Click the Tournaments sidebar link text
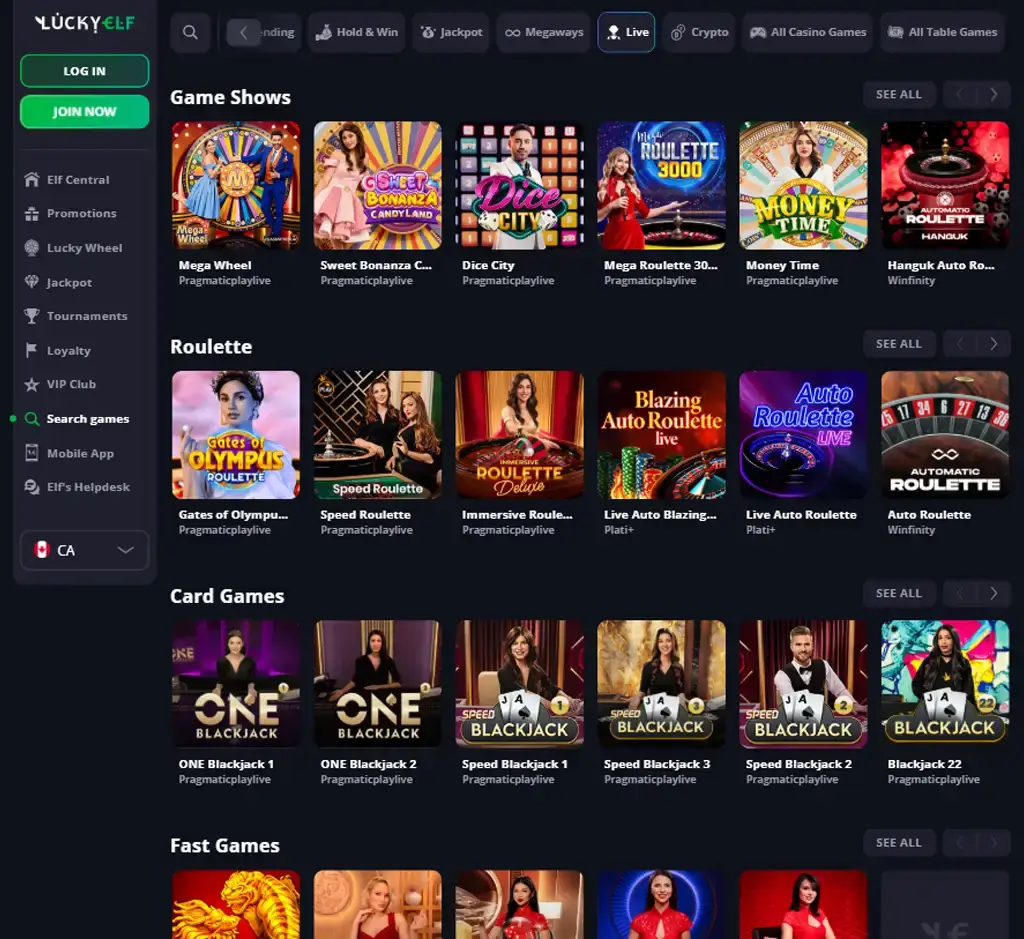 (87, 316)
